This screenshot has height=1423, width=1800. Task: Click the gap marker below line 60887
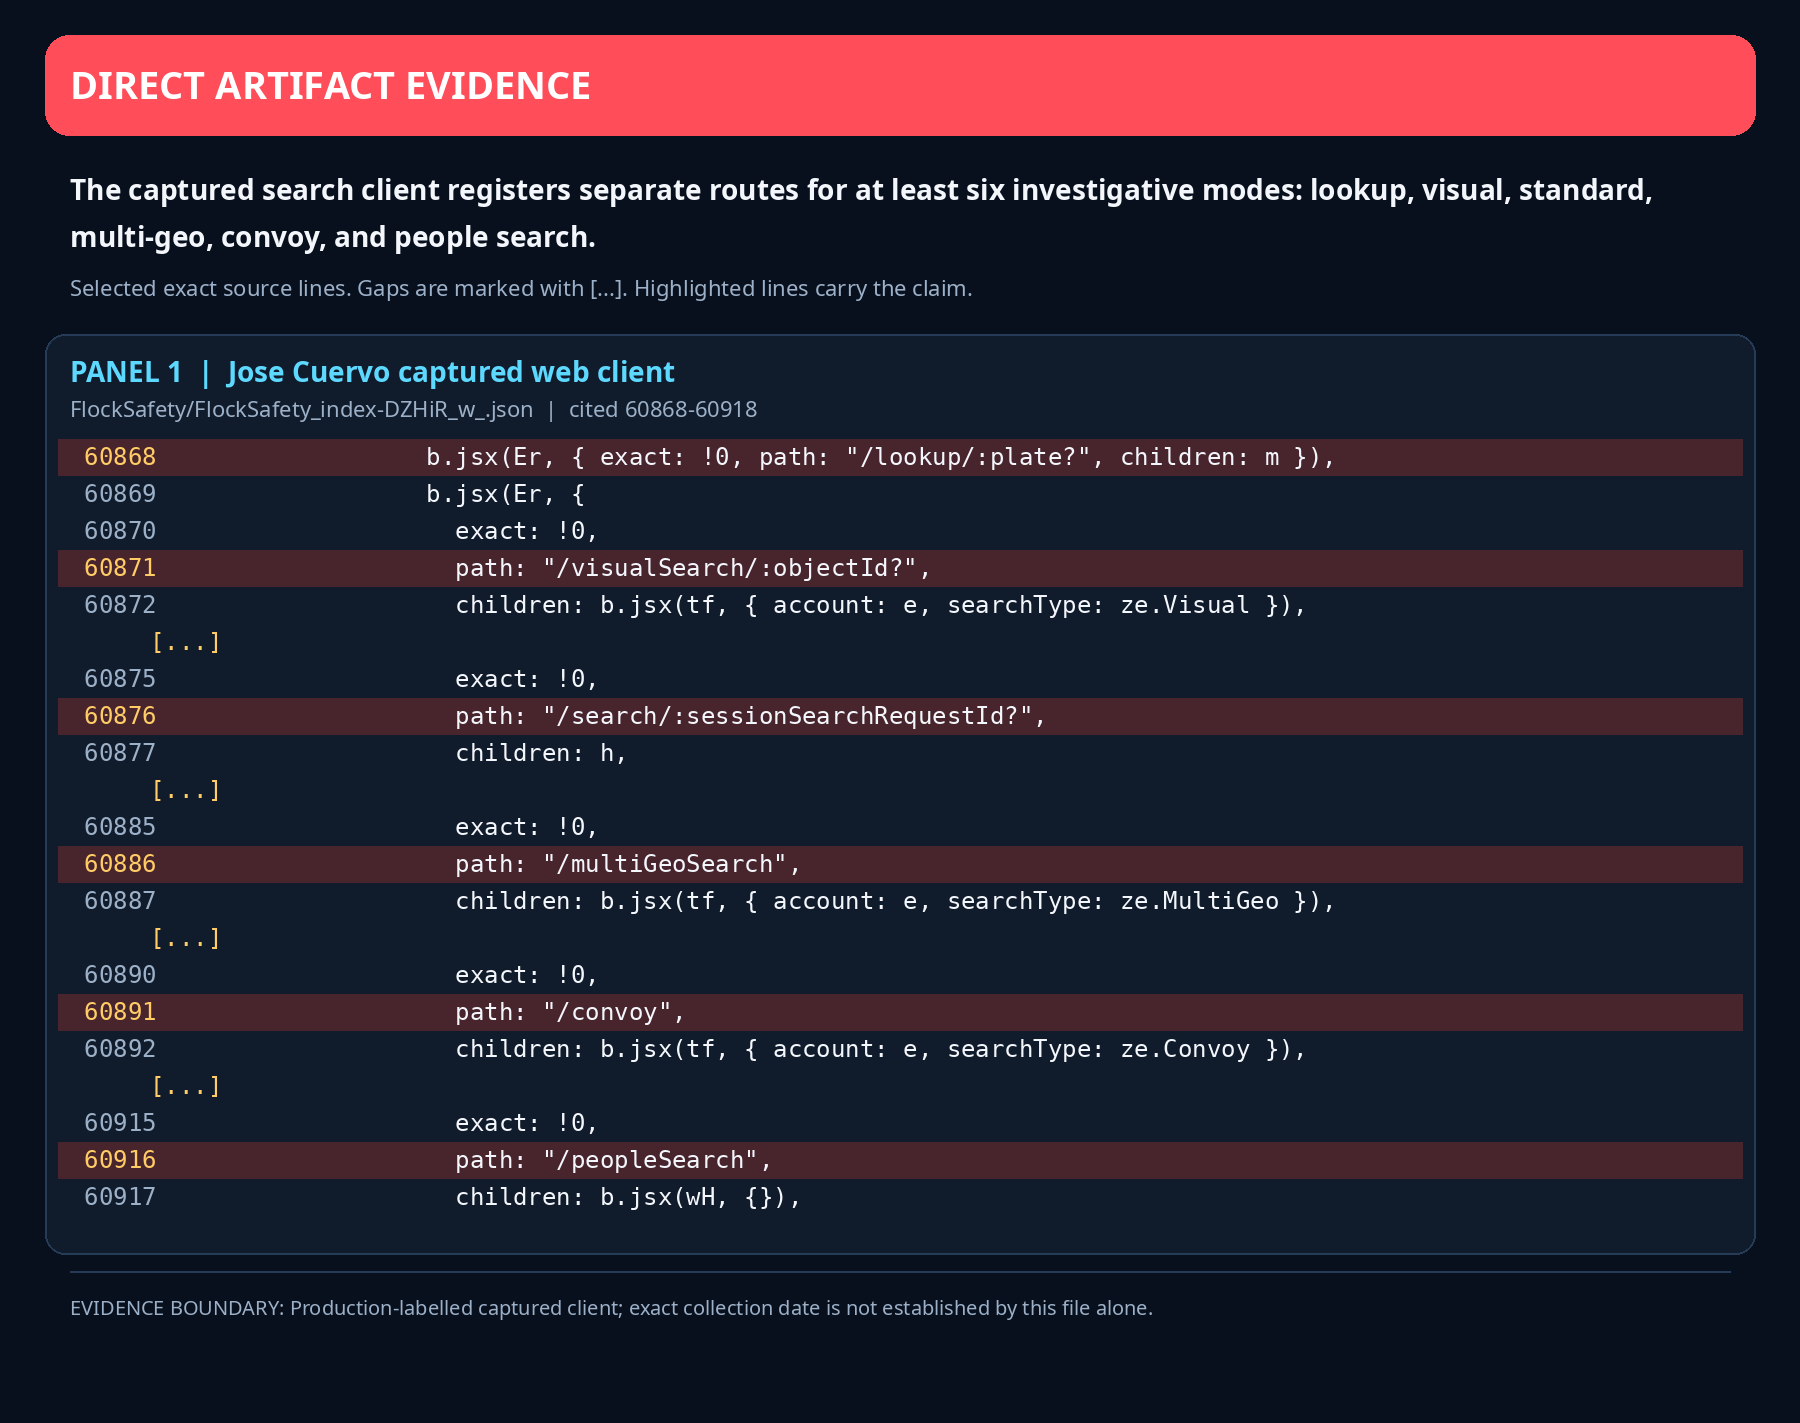pos(186,938)
